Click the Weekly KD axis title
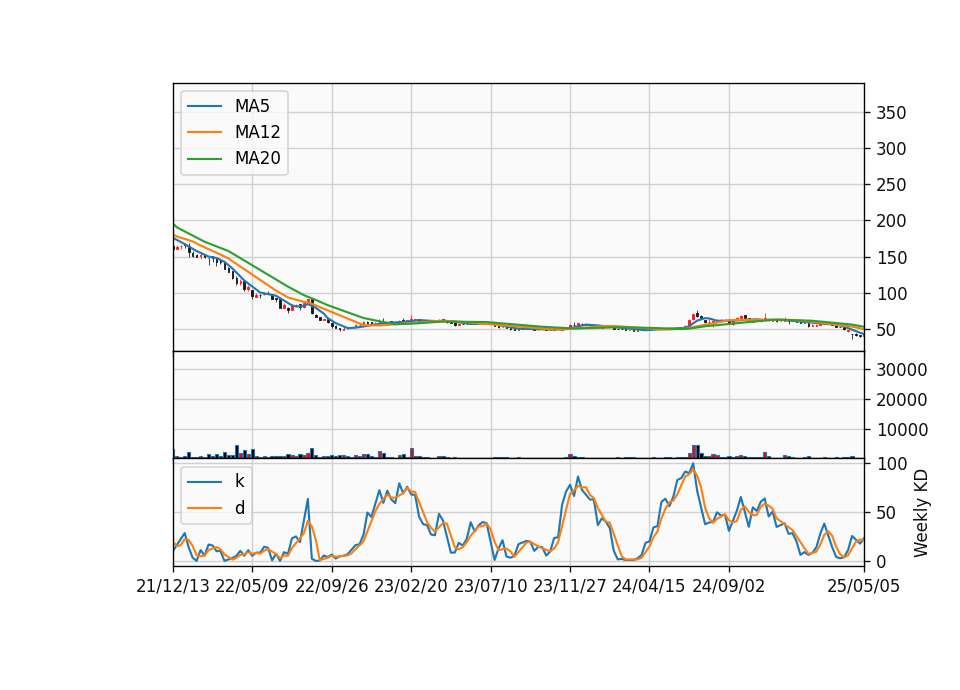The height and width of the screenshot is (690, 960). click(x=921, y=514)
